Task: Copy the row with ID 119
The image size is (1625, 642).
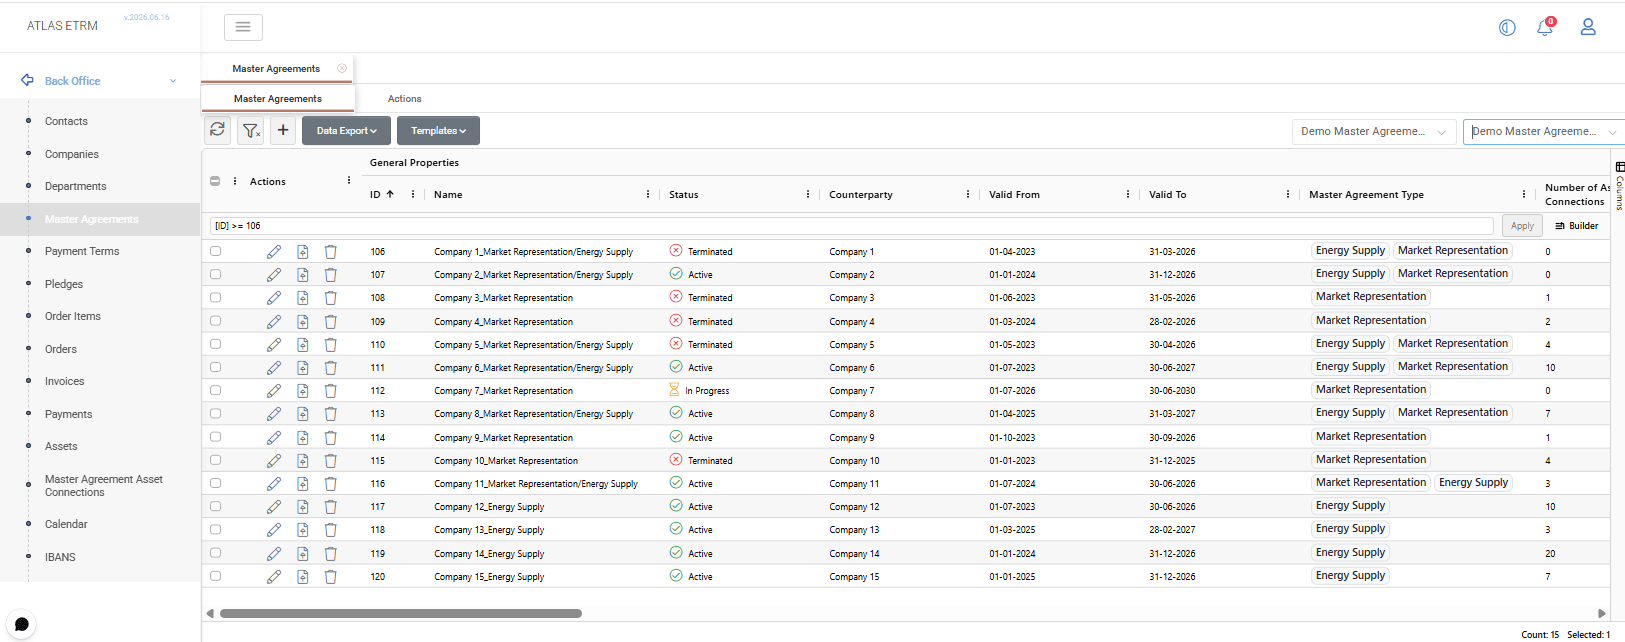Action: [303, 554]
